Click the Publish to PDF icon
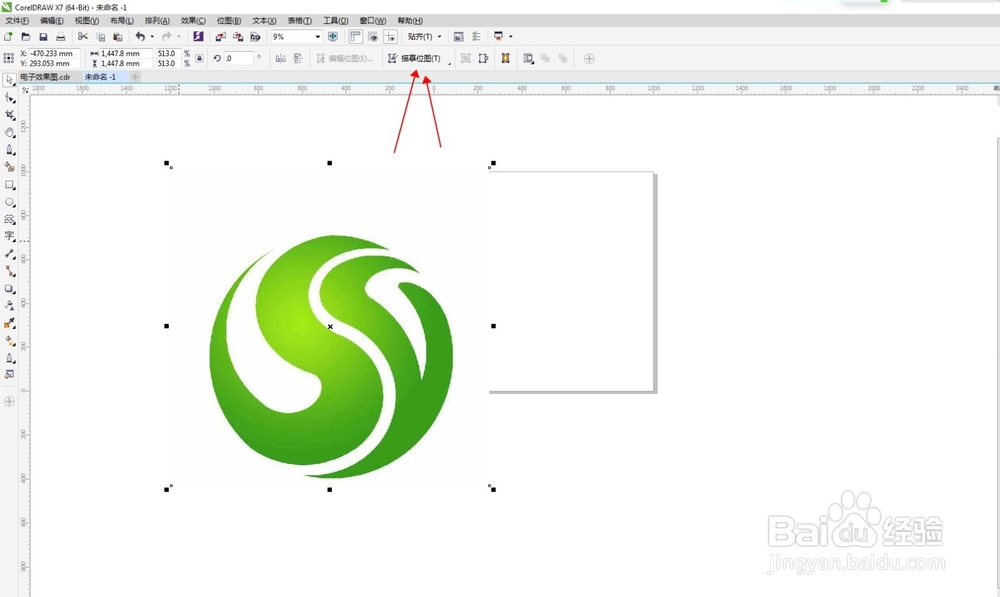This screenshot has width=1000, height=597. [x=255, y=36]
